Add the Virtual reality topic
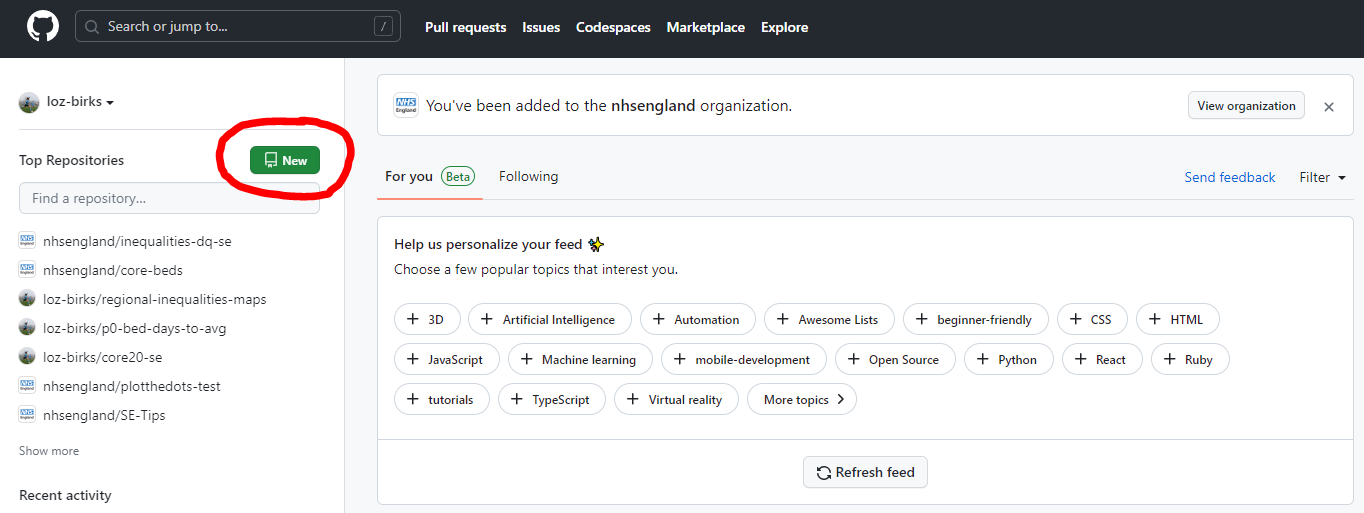Screen dimensions: 1364x513 point(676,400)
